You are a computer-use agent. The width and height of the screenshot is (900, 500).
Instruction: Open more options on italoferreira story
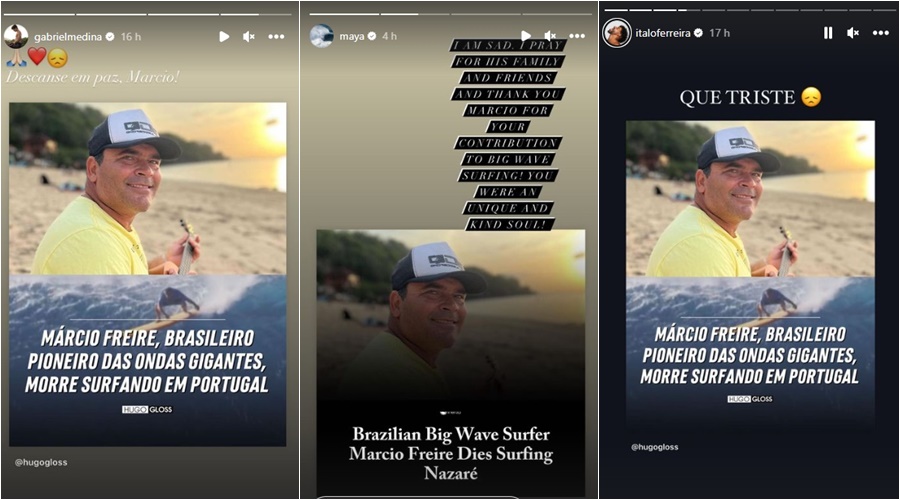point(880,33)
